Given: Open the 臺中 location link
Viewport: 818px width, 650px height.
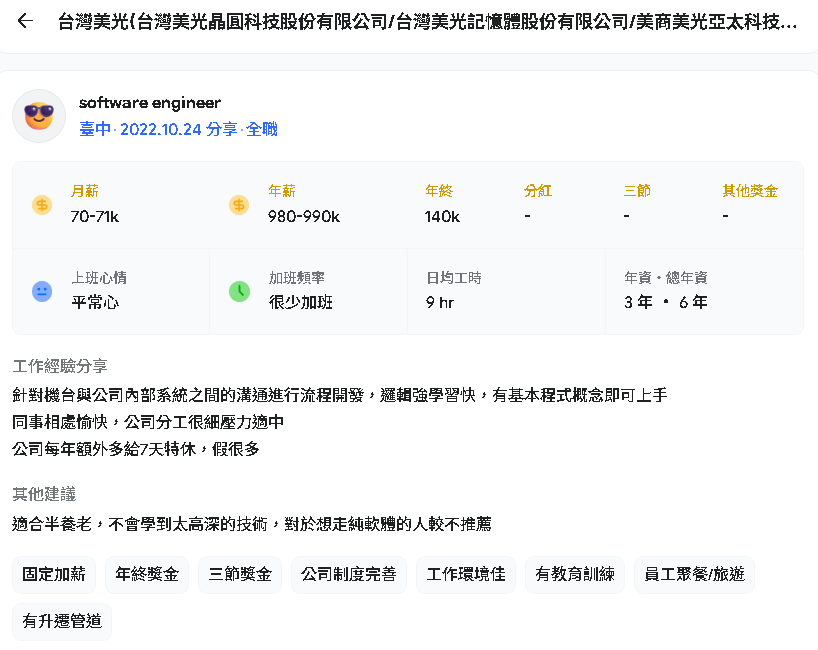Looking at the screenshot, I should (x=95, y=129).
